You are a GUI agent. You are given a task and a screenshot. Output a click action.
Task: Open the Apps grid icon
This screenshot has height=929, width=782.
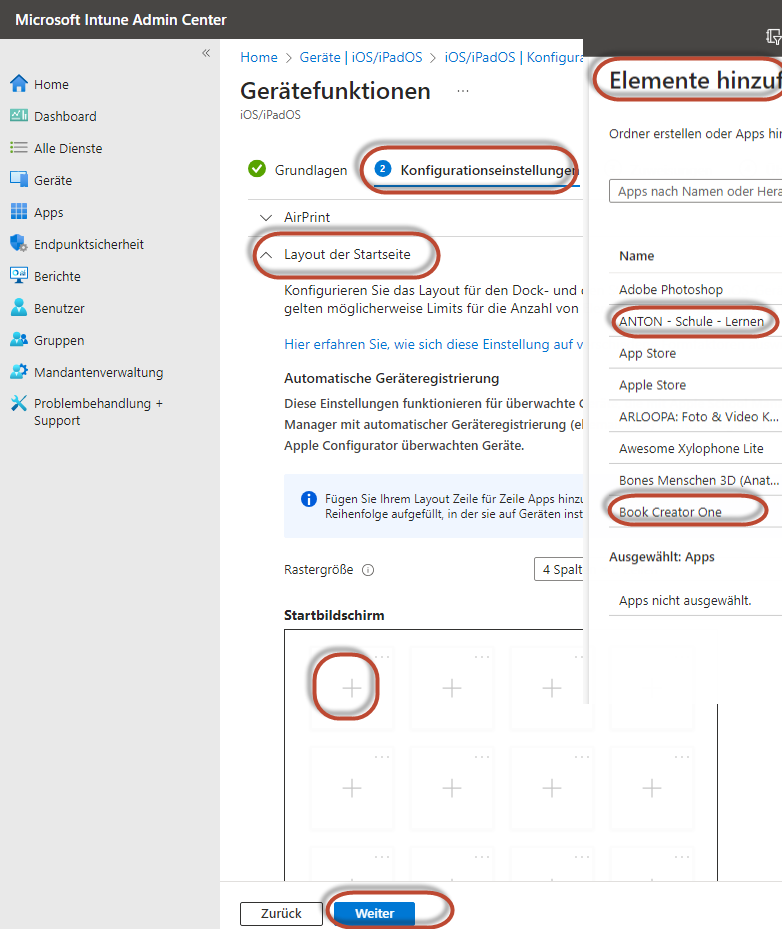tap(18, 212)
